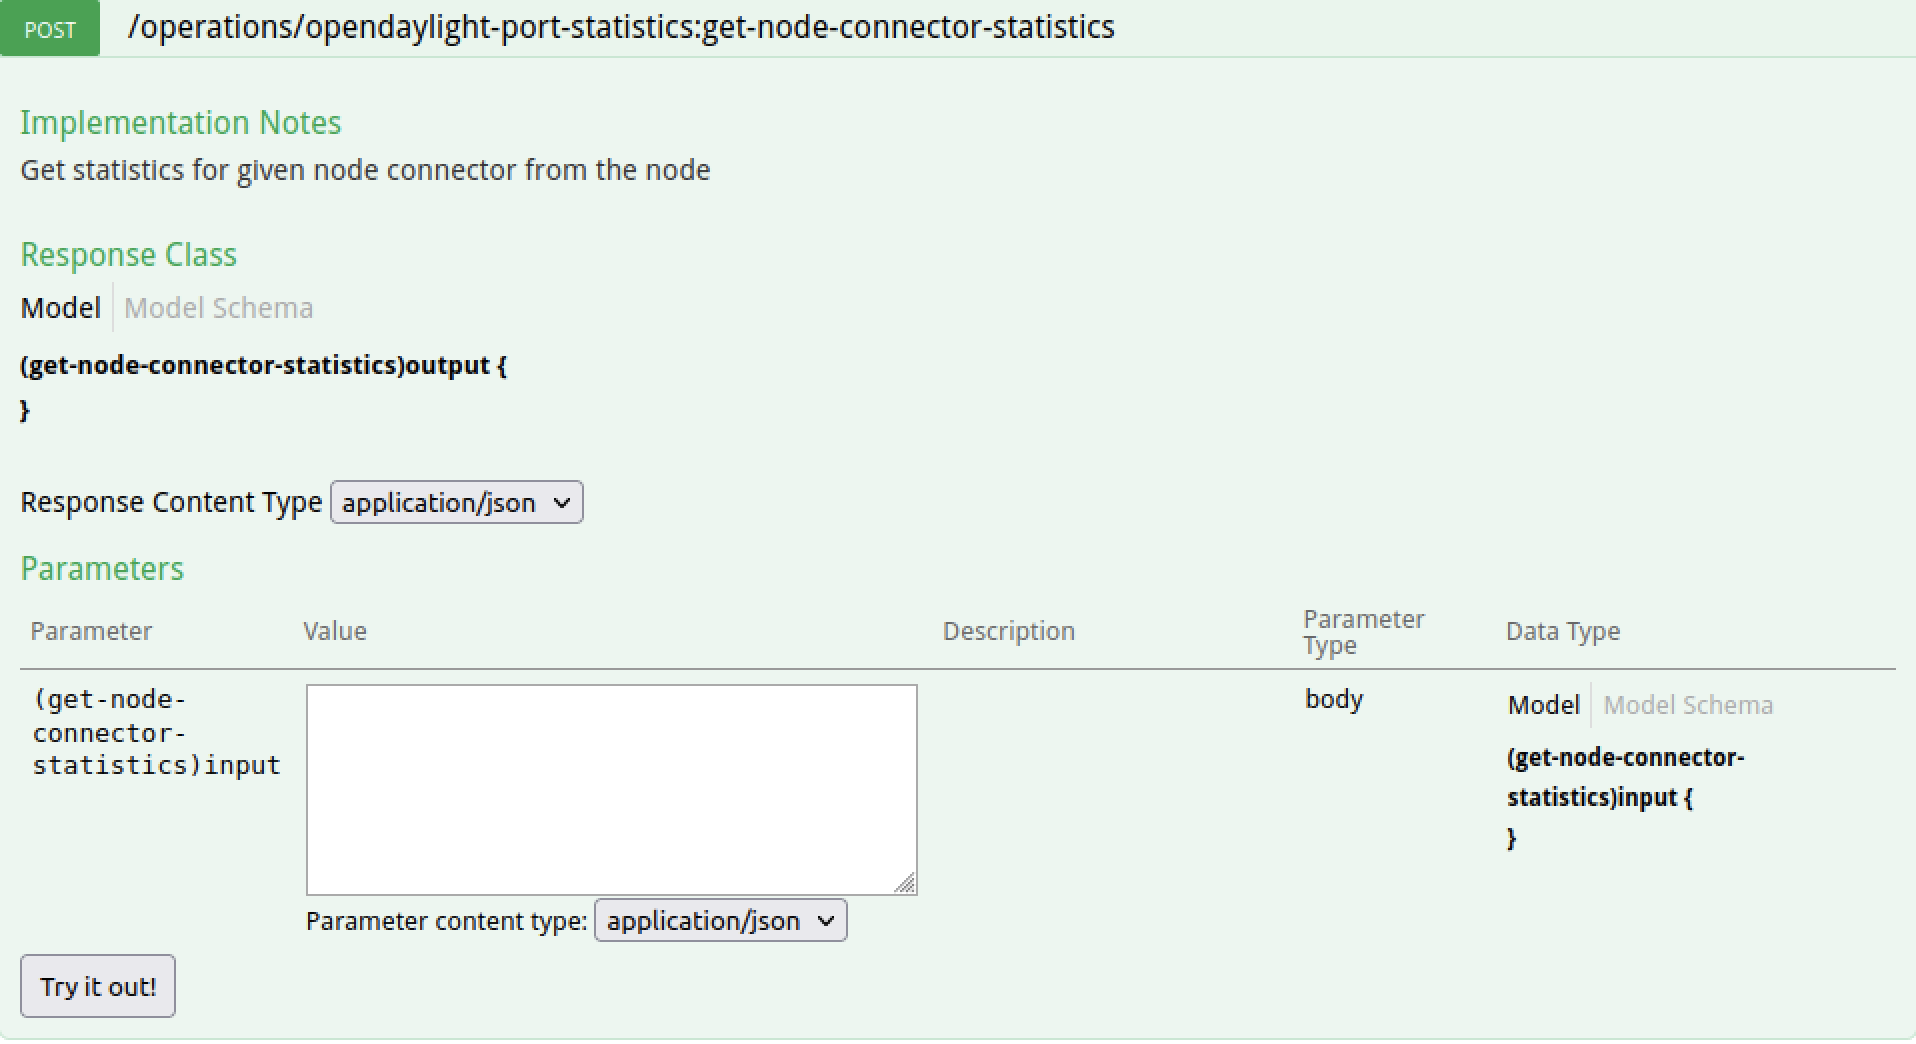Expand the Parameter content type dropdown
This screenshot has height=1044, width=1916.
(x=720, y=920)
